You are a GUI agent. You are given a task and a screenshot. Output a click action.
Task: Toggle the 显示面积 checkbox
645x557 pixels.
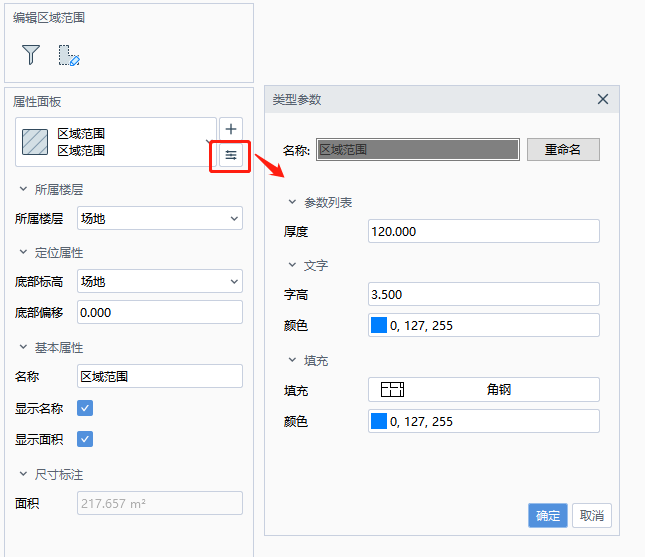(x=85, y=439)
